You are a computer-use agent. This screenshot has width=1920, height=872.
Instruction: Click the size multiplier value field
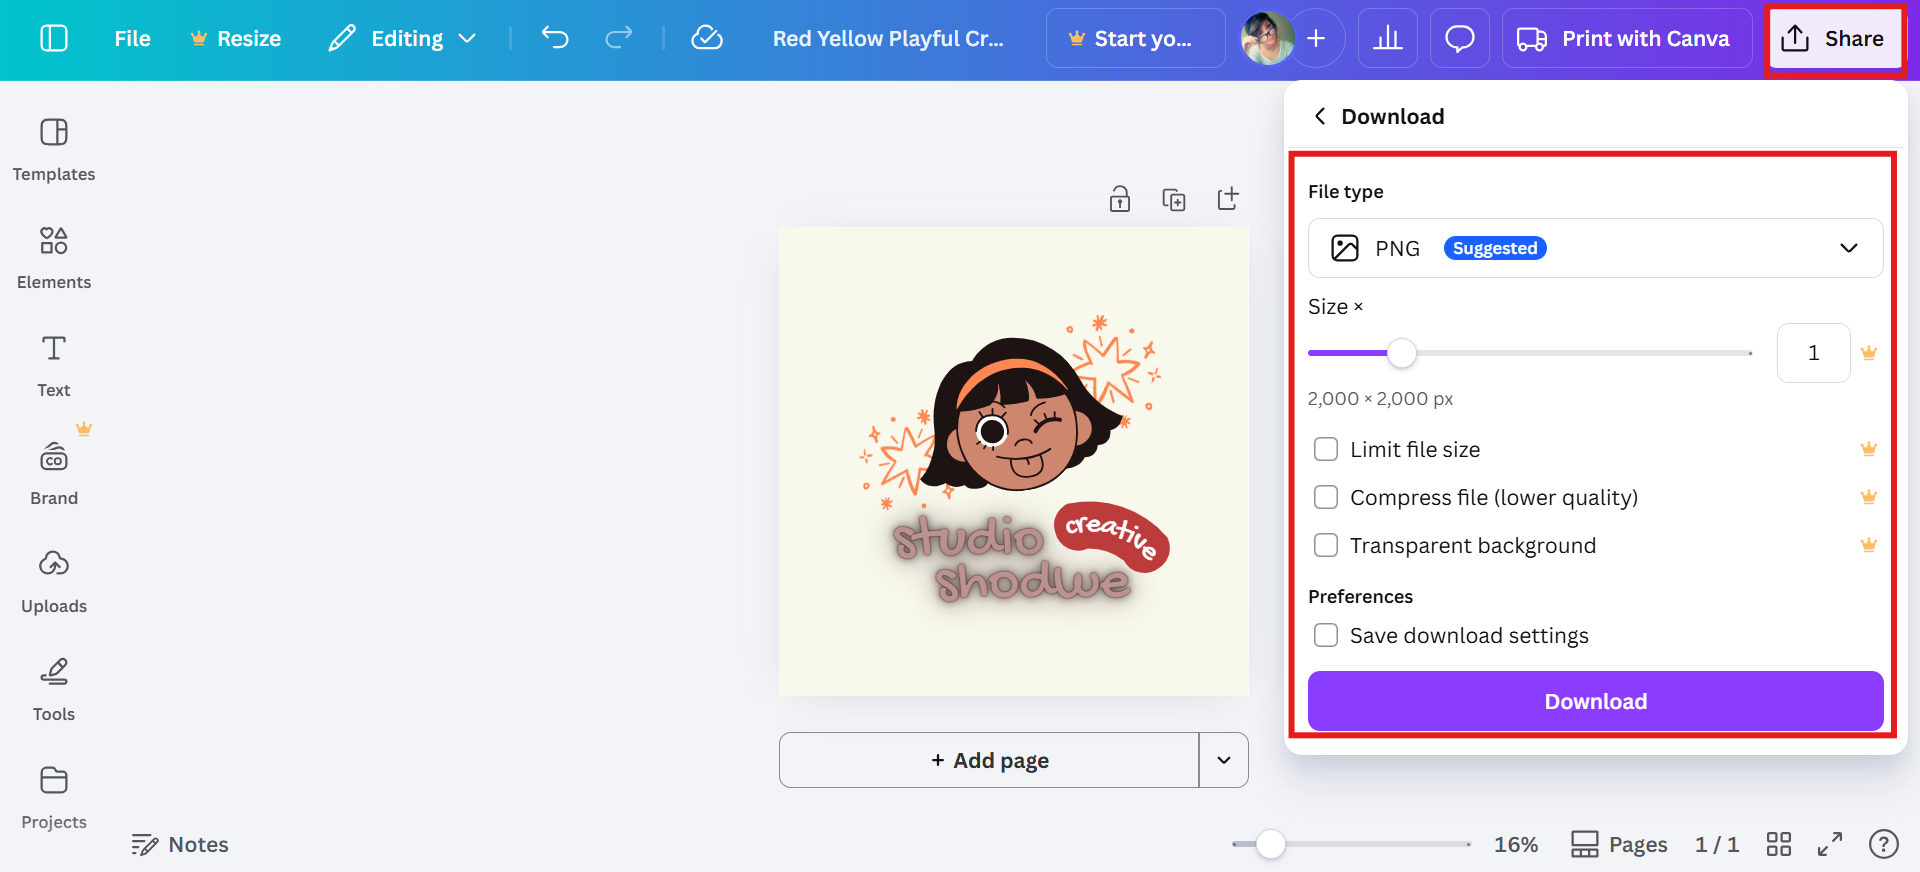click(1813, 353)
